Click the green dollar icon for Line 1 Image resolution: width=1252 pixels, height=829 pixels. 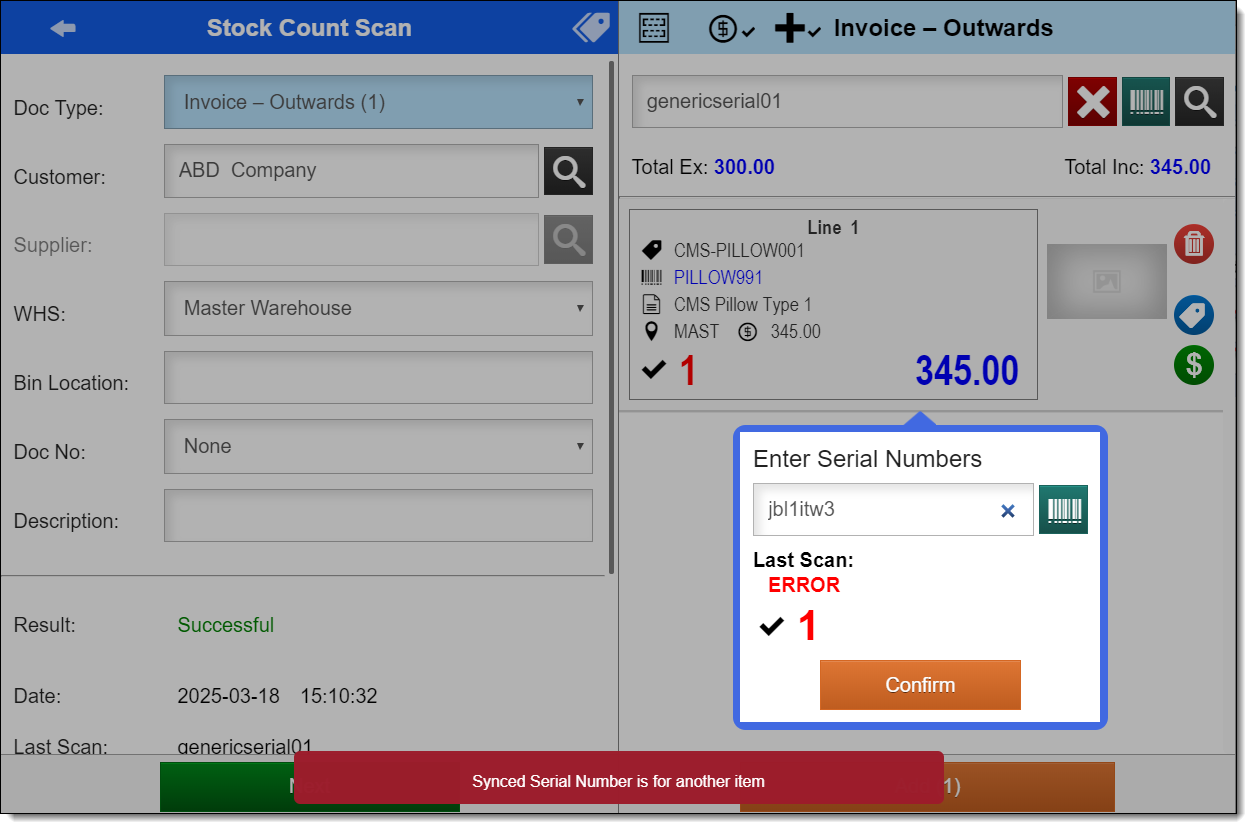tap(1194, 365)
